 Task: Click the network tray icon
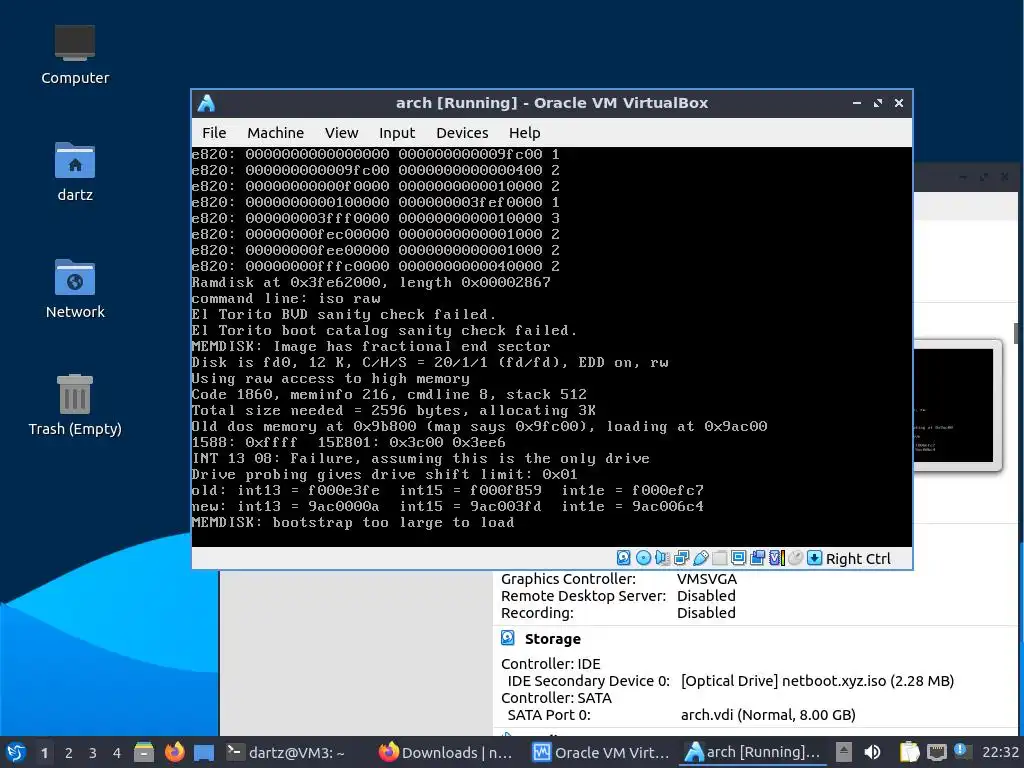[936, 752]
